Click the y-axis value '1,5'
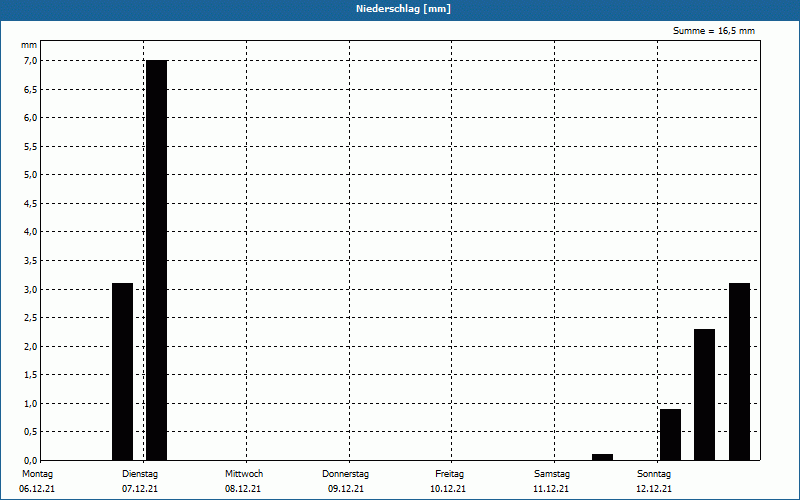Viewport: 800px width, 500px height. [x=30, y=375]
